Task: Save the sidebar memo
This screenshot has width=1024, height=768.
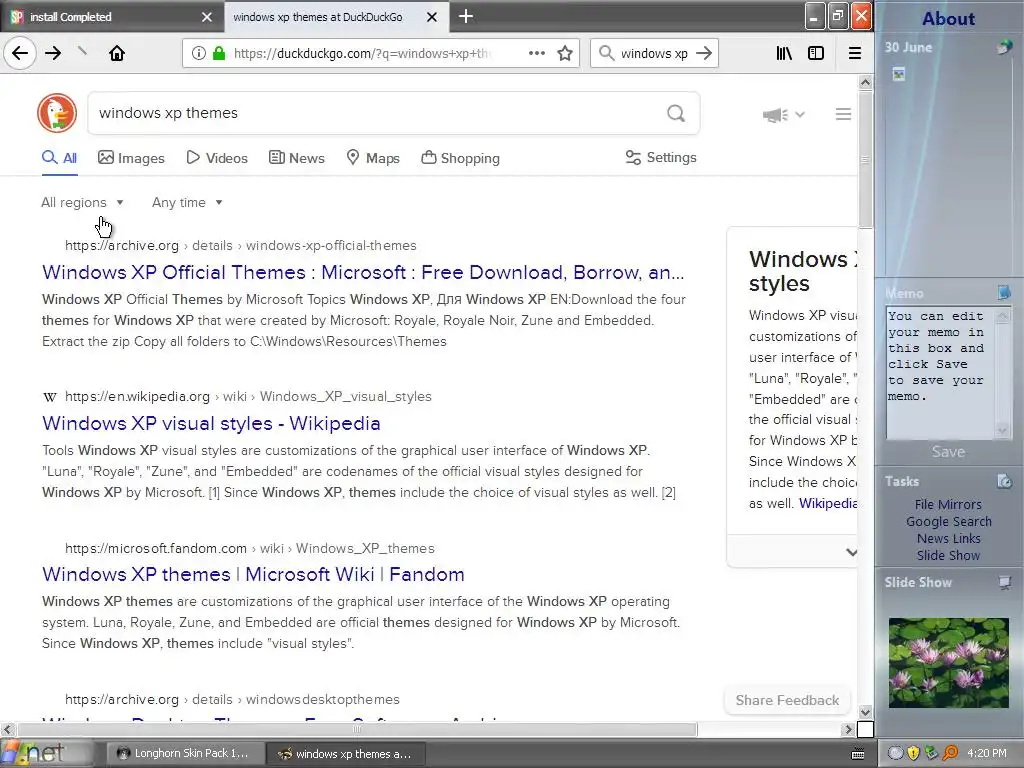Action: (948, 451)
